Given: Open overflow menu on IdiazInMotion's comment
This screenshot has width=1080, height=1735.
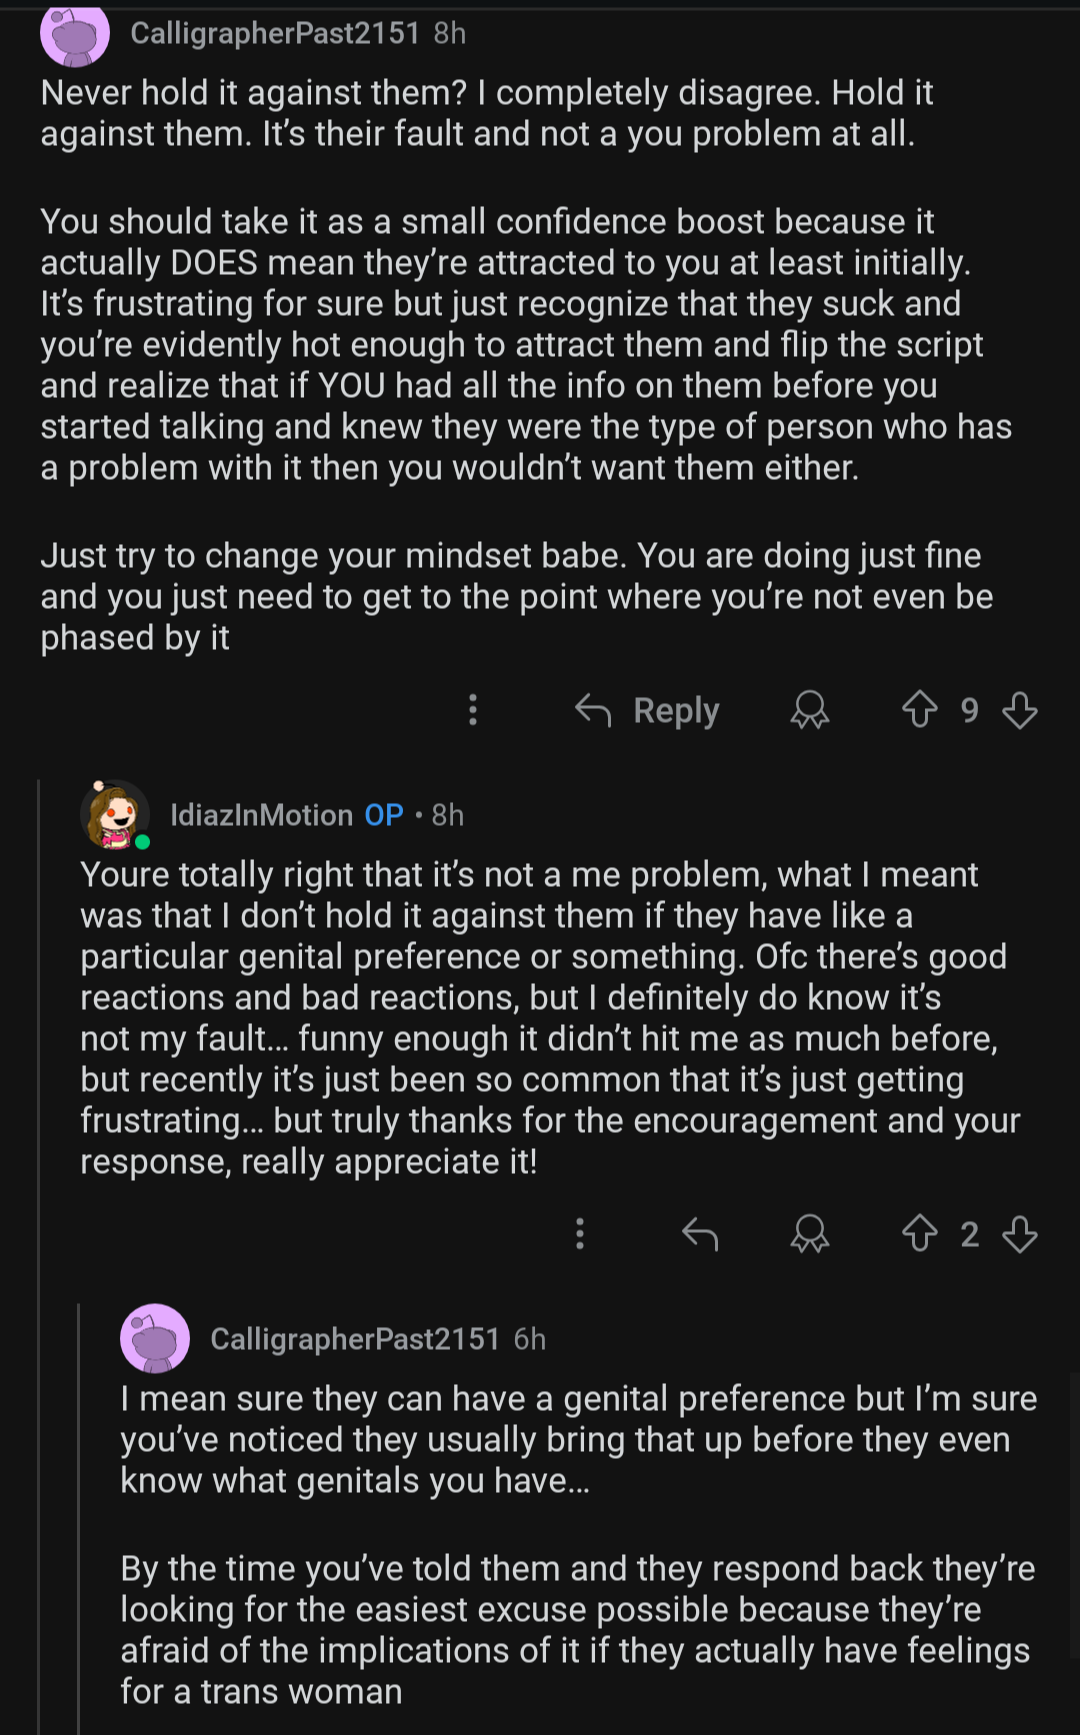Looking at the screenshot, I should click(580, 1234).
